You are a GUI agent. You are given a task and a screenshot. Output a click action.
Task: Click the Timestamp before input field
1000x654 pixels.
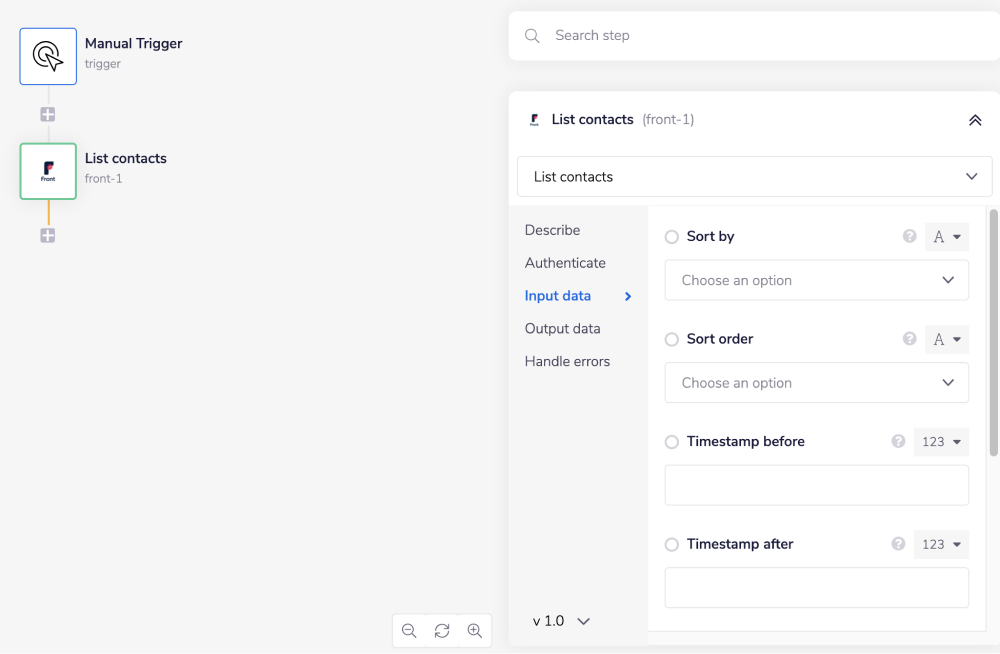816,485
